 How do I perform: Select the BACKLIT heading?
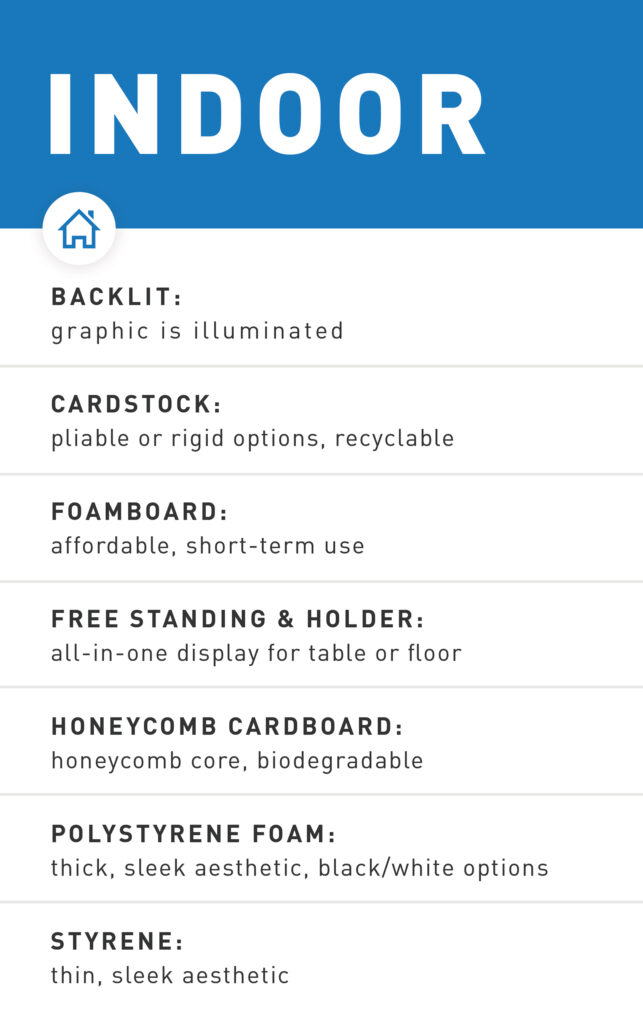click(x=116, y=297)
